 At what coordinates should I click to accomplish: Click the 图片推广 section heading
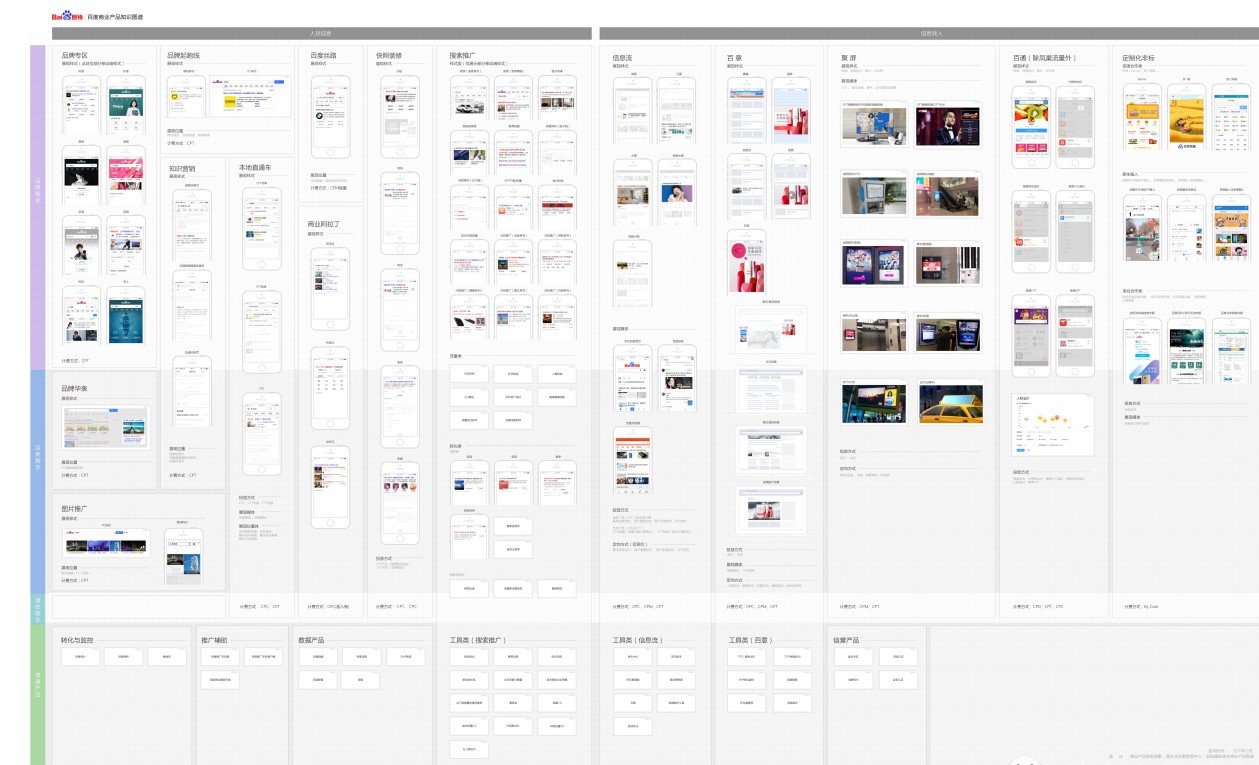(75, 509)
